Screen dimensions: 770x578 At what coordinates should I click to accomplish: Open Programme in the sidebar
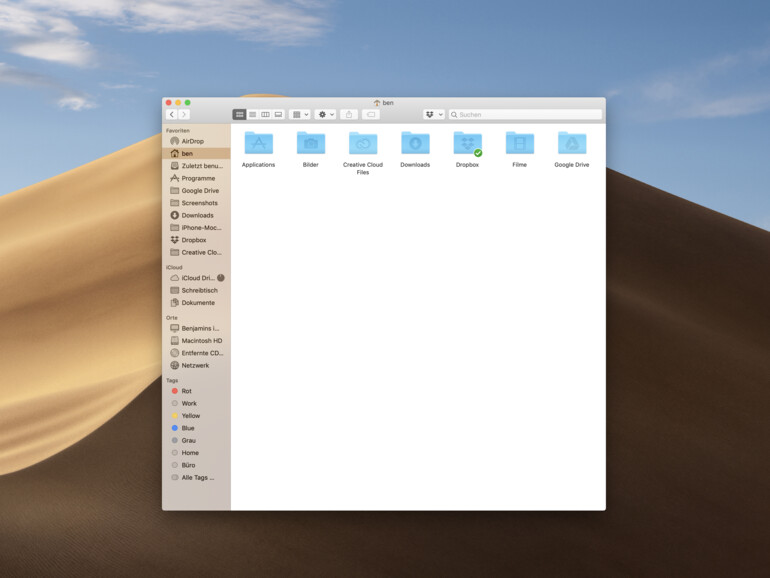(x=196, y=178)
